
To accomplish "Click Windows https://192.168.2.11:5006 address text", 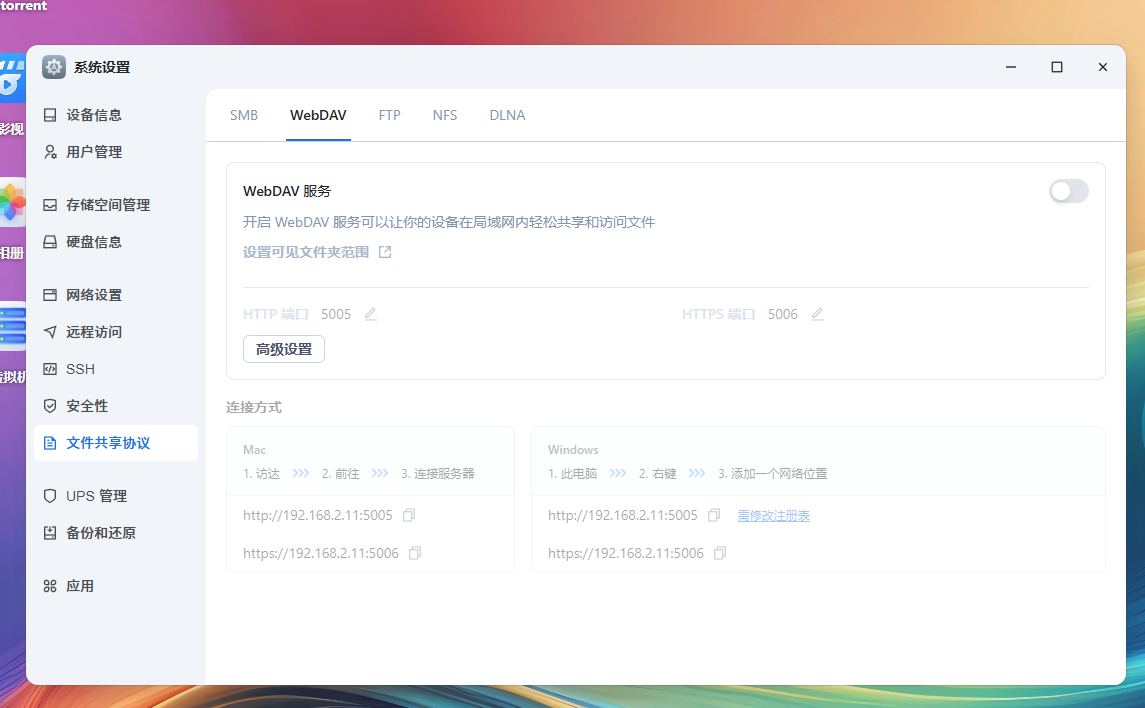I will [626, 553].
